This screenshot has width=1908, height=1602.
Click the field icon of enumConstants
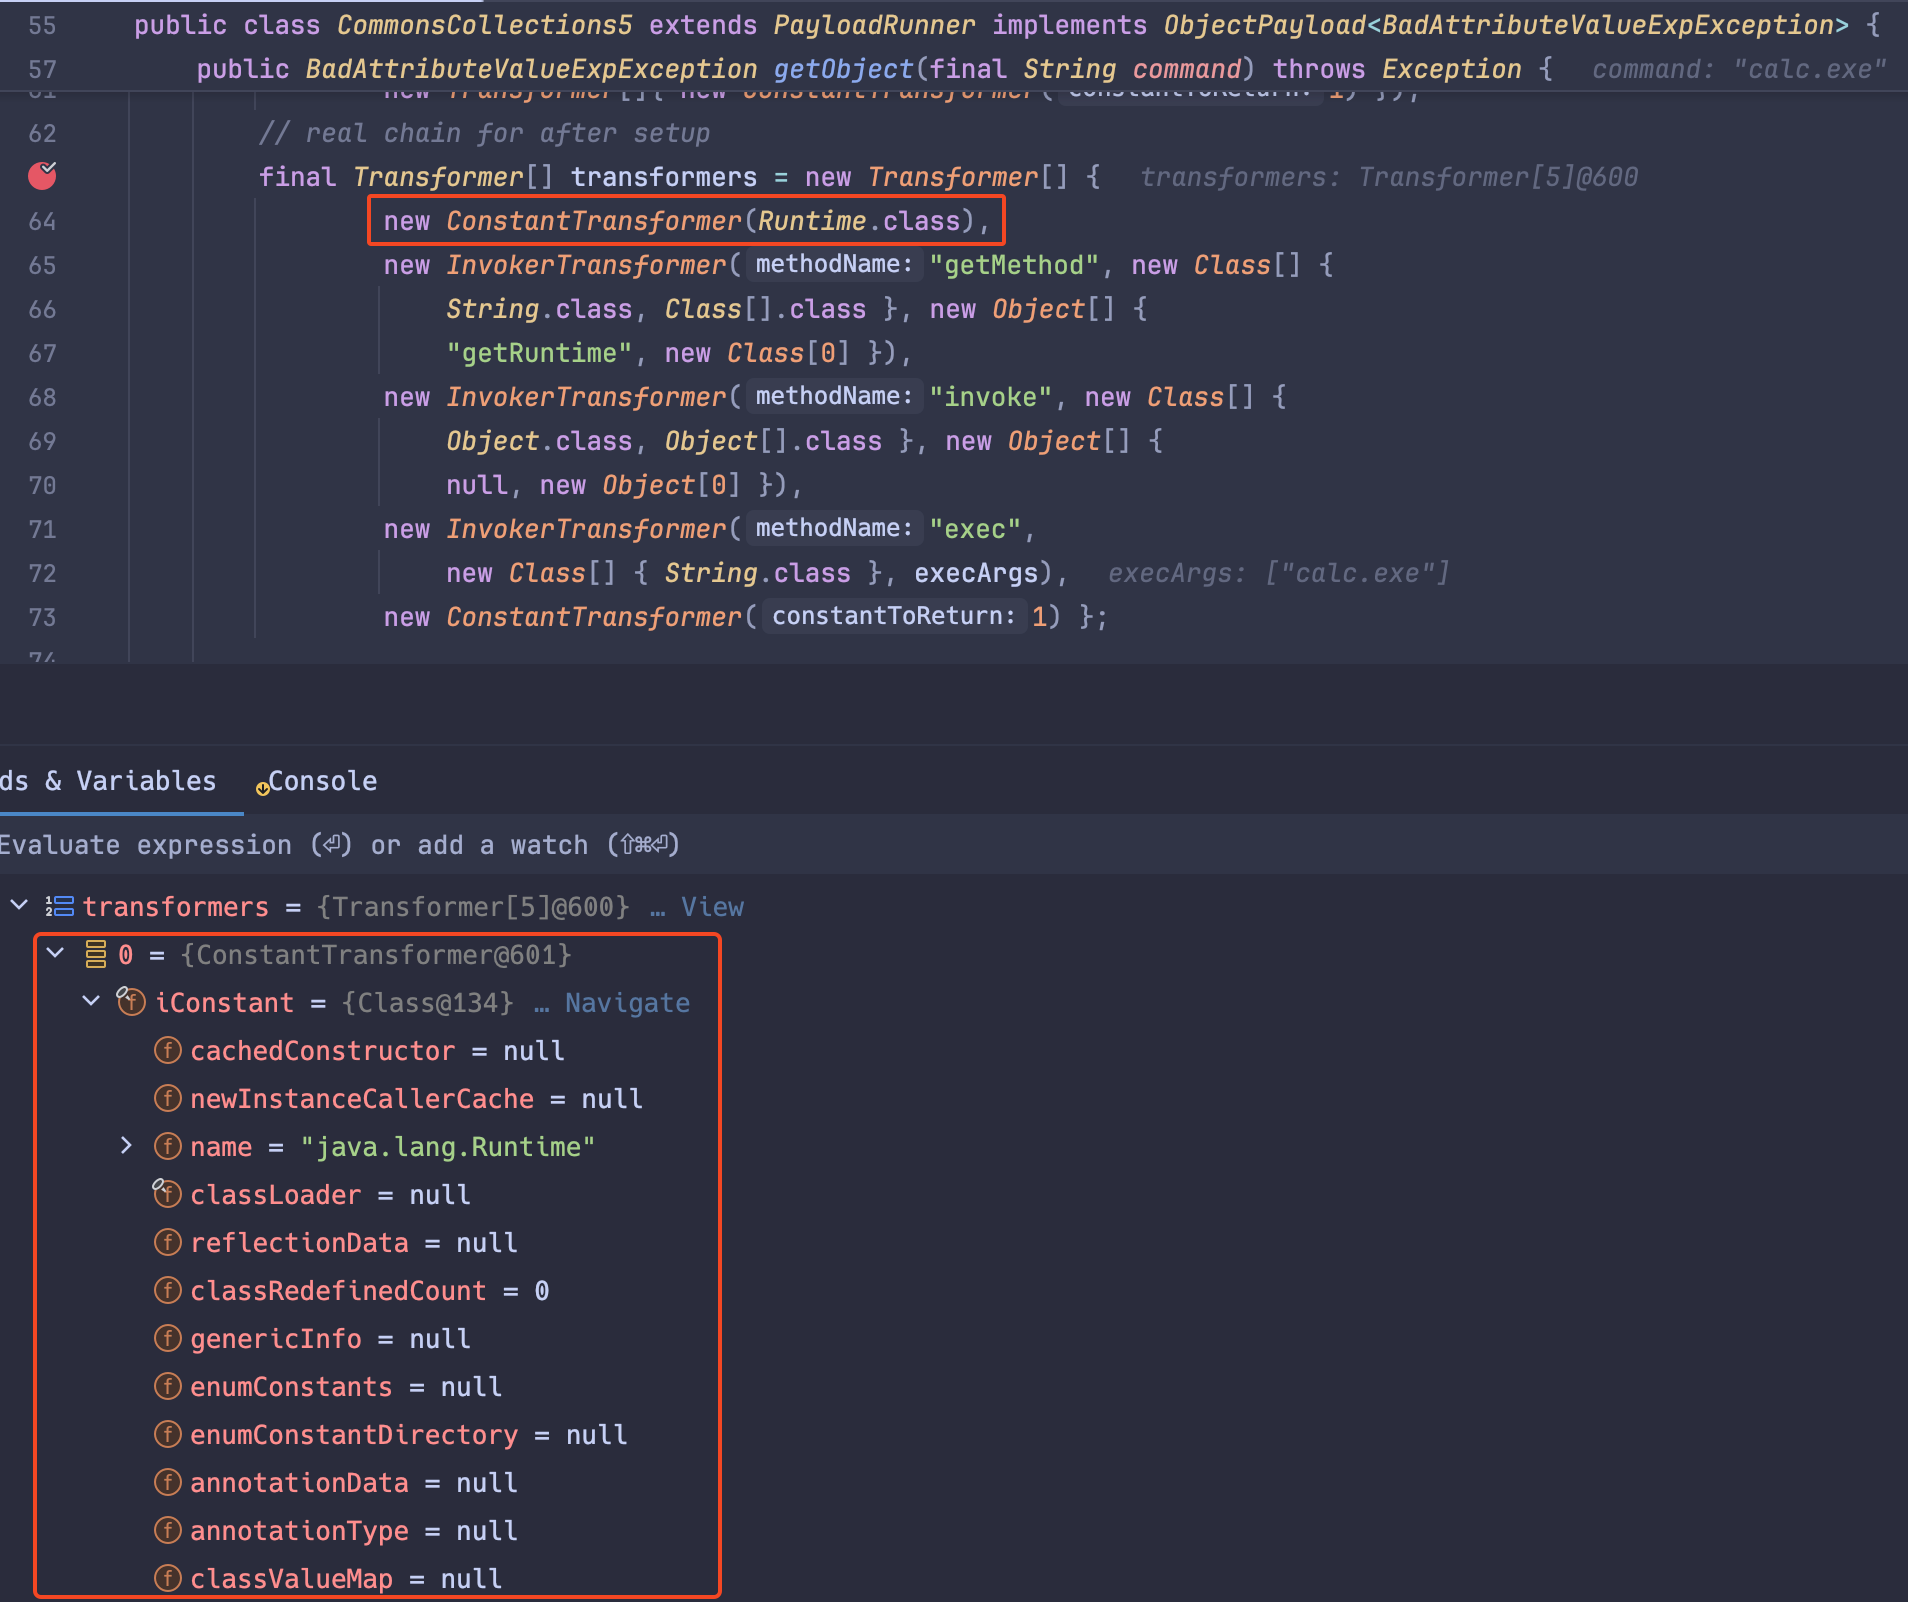pos(167,1386)
